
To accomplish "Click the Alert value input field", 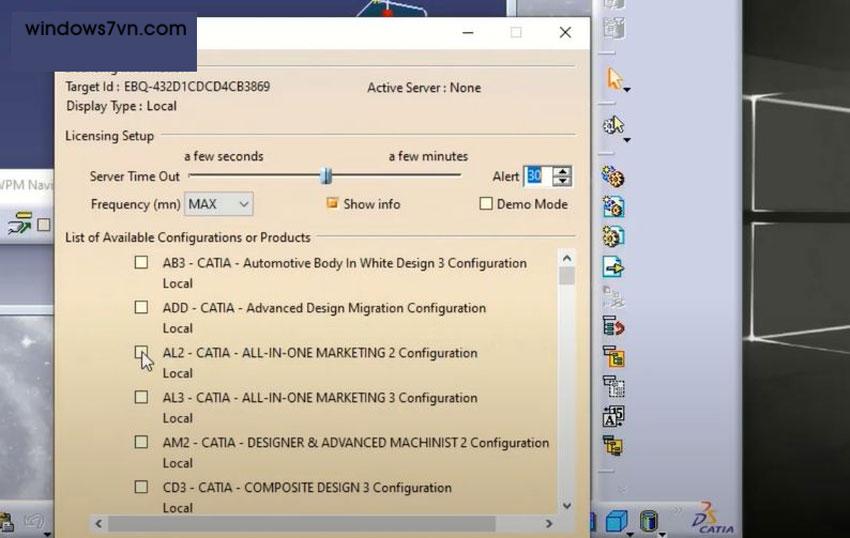I will pyautogui.click(x=538, y=176).
